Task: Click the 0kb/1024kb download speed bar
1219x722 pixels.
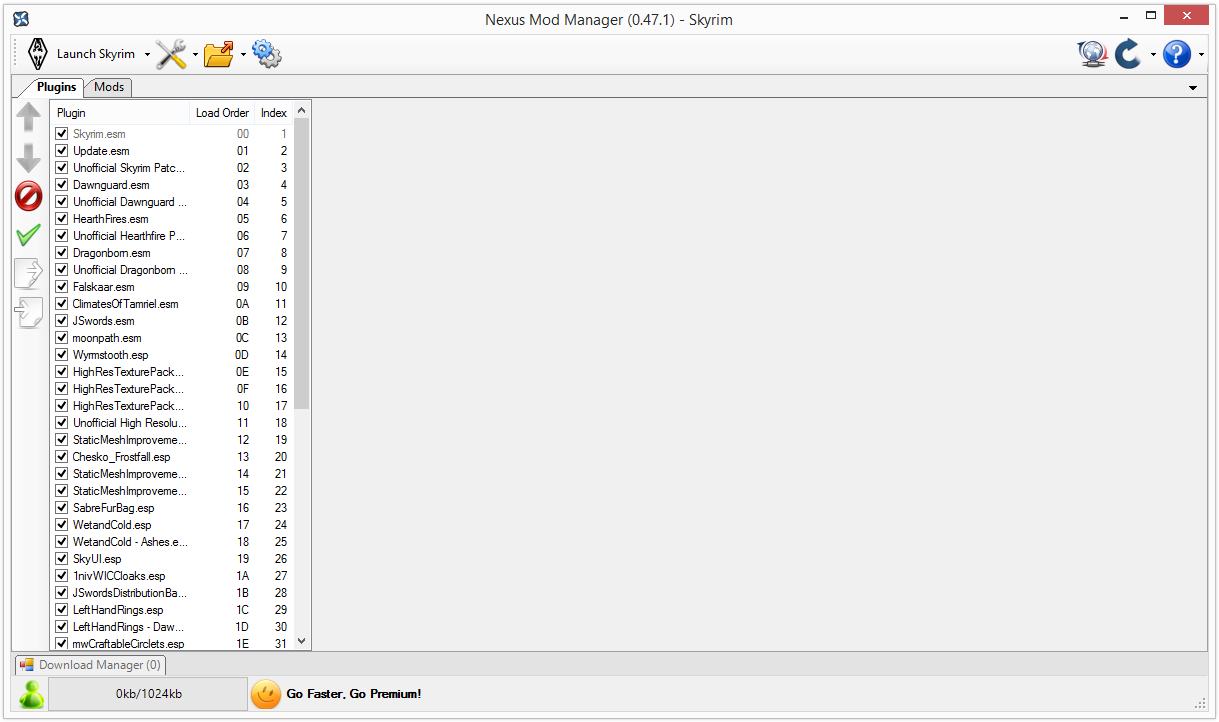Action: click(x=148, y=694)
